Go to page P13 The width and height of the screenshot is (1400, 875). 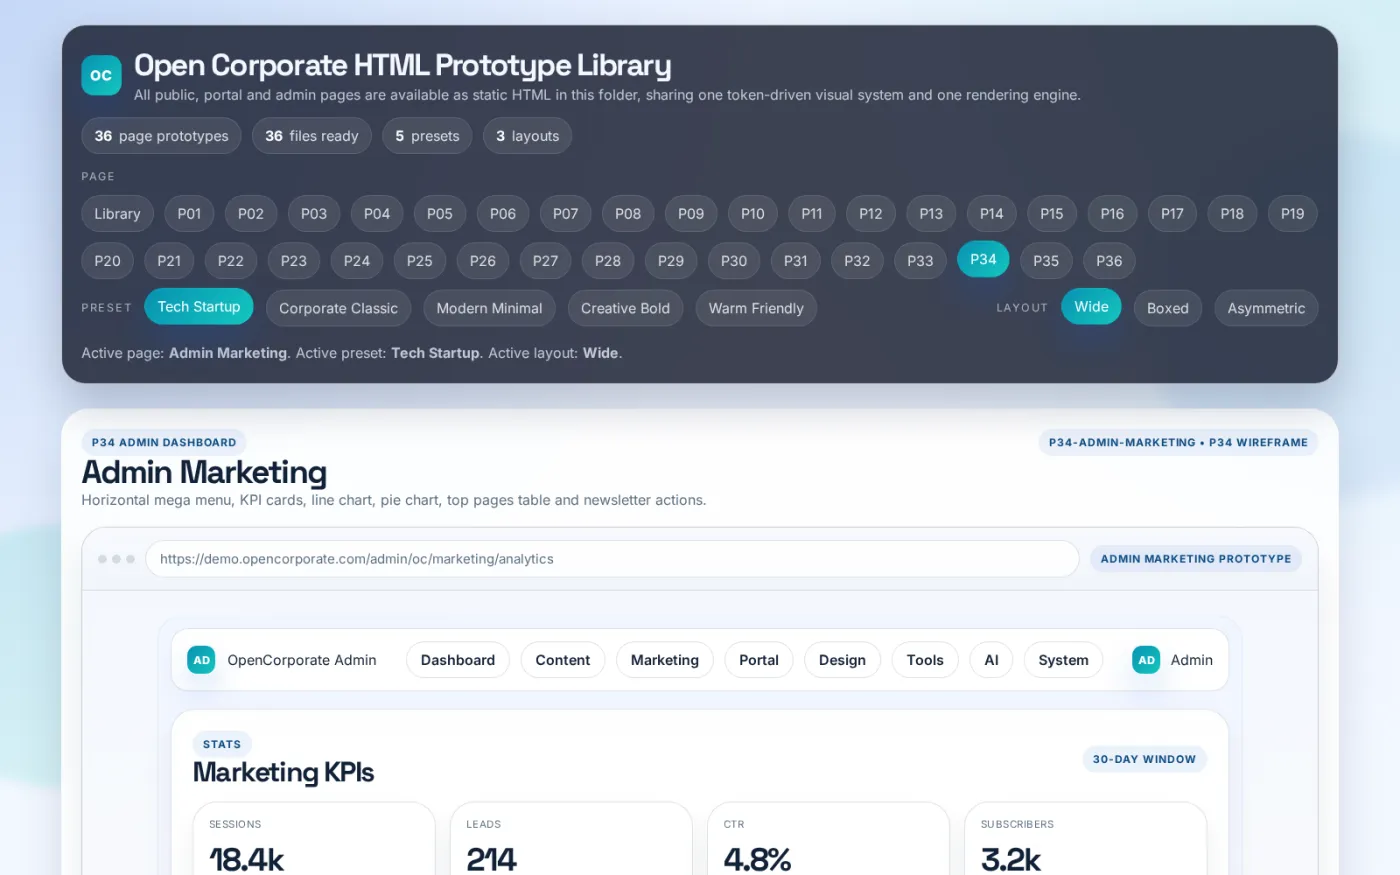pos(931,213)
